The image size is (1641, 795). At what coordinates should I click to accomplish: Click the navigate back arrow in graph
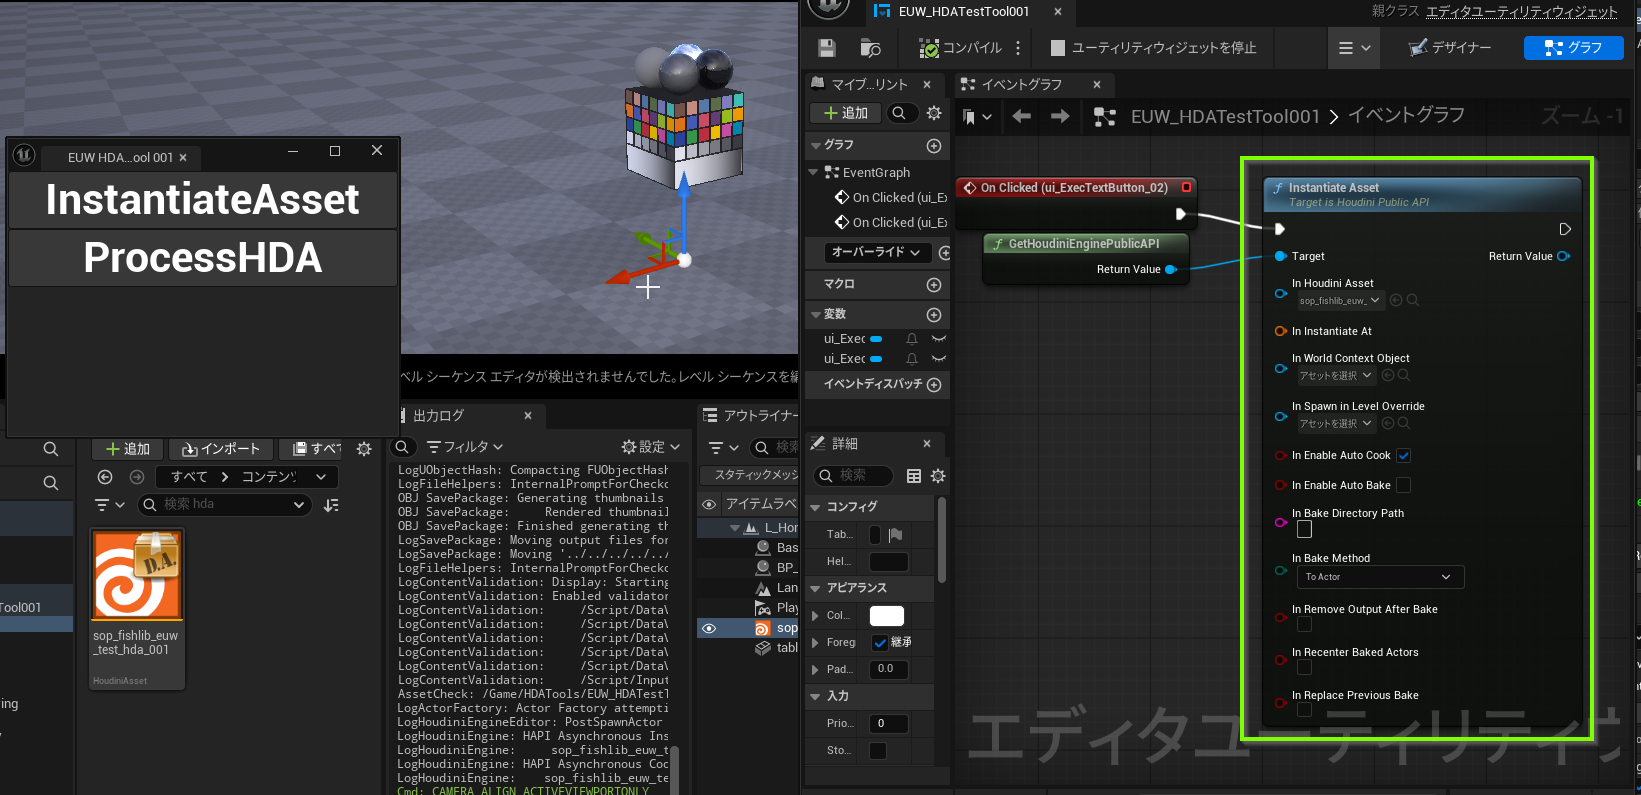1021,117
